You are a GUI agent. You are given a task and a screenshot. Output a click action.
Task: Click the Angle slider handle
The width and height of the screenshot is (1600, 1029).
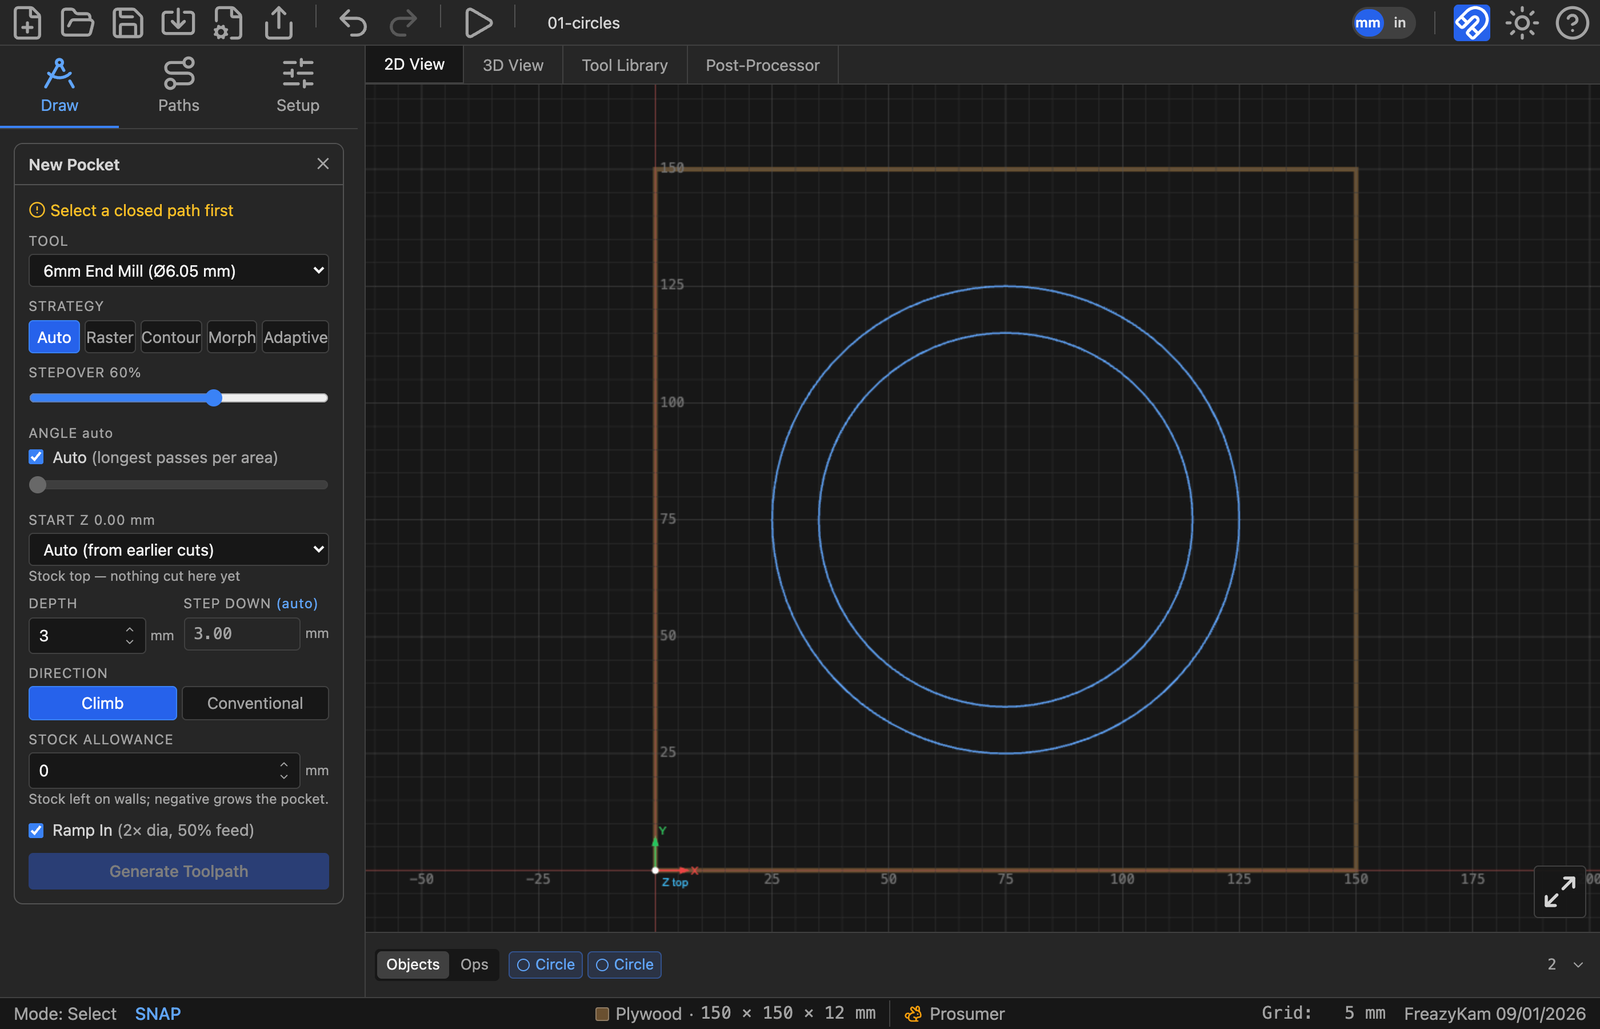(38, 485)
